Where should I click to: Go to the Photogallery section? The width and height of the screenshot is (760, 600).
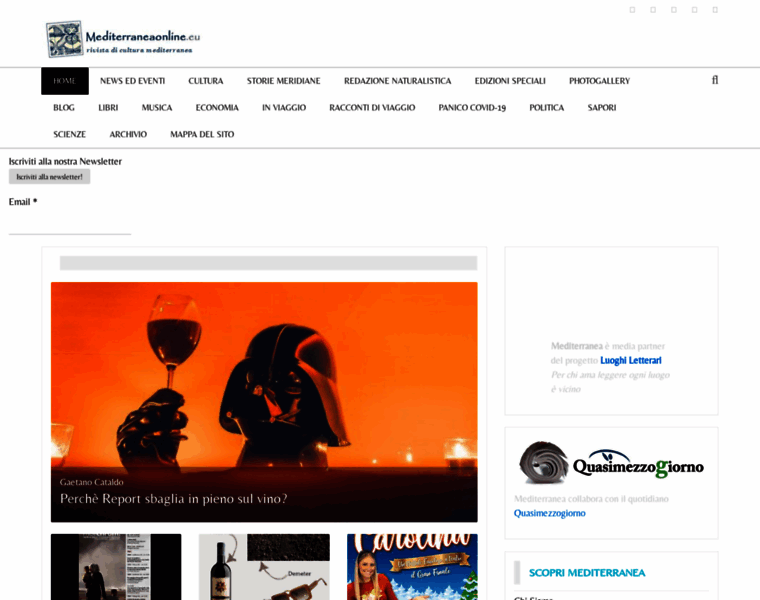[599, 81]
